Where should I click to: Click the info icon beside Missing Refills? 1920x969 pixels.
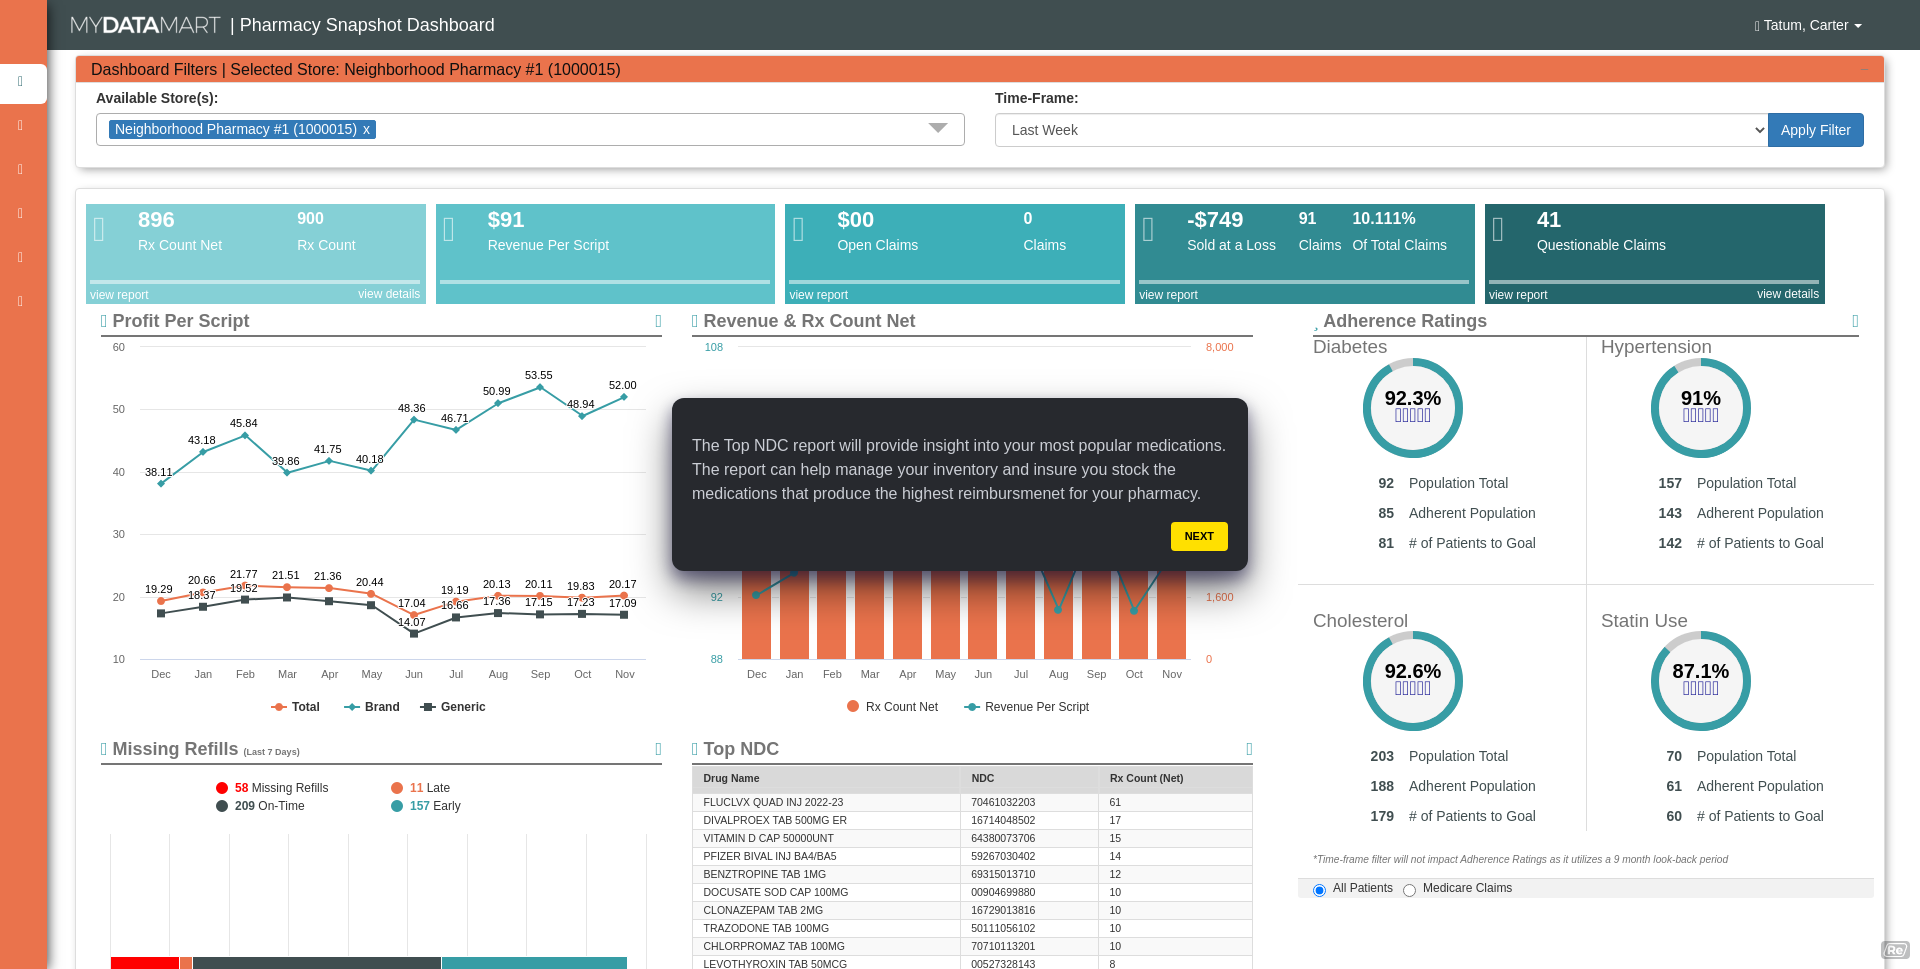(x=103, y=749)
